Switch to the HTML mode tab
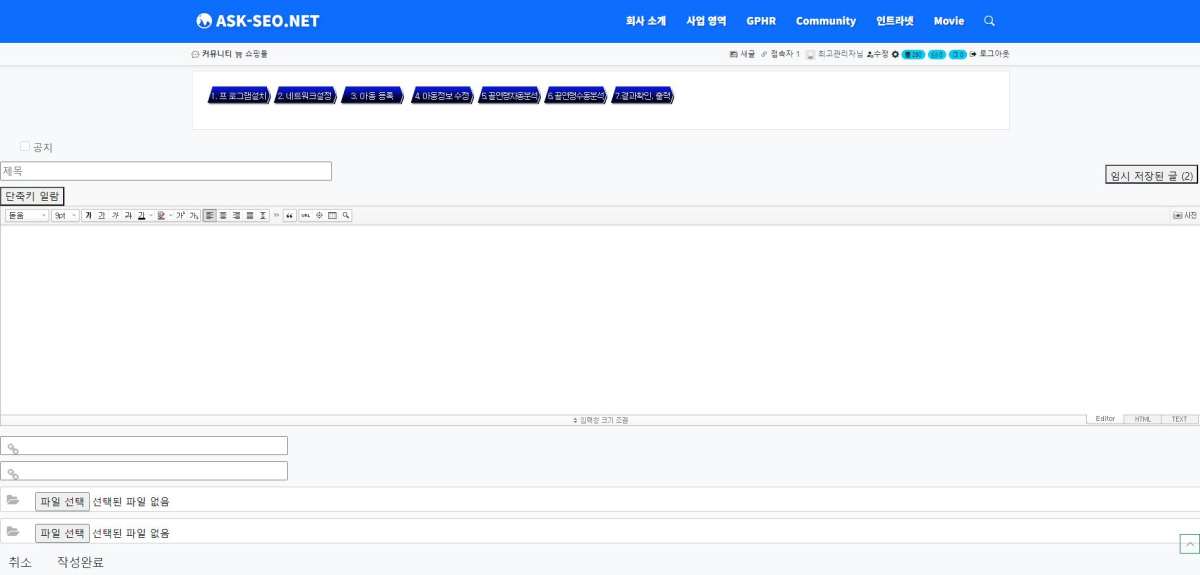 (1143, 419)
